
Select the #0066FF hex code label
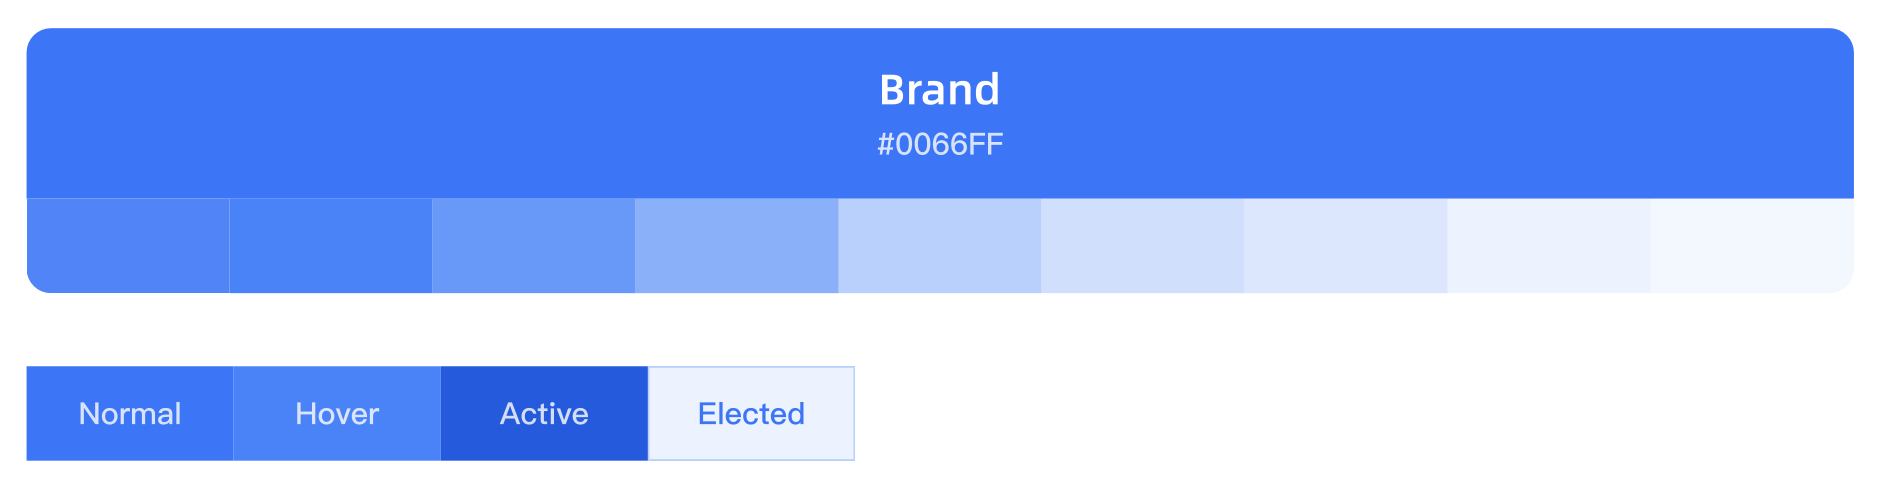(940, 145)
